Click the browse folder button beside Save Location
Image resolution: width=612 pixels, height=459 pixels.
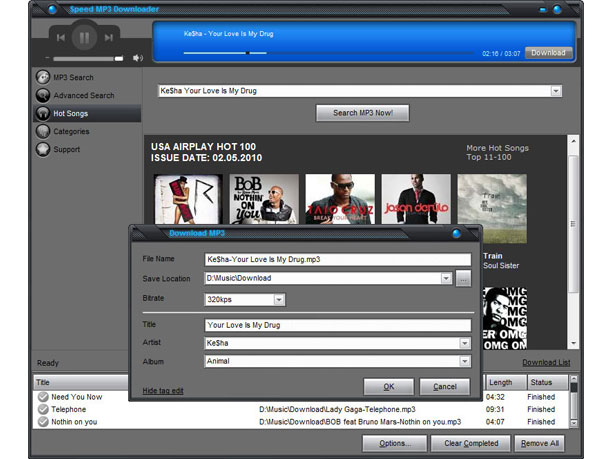pyautogui.click(x=463, y=279)
